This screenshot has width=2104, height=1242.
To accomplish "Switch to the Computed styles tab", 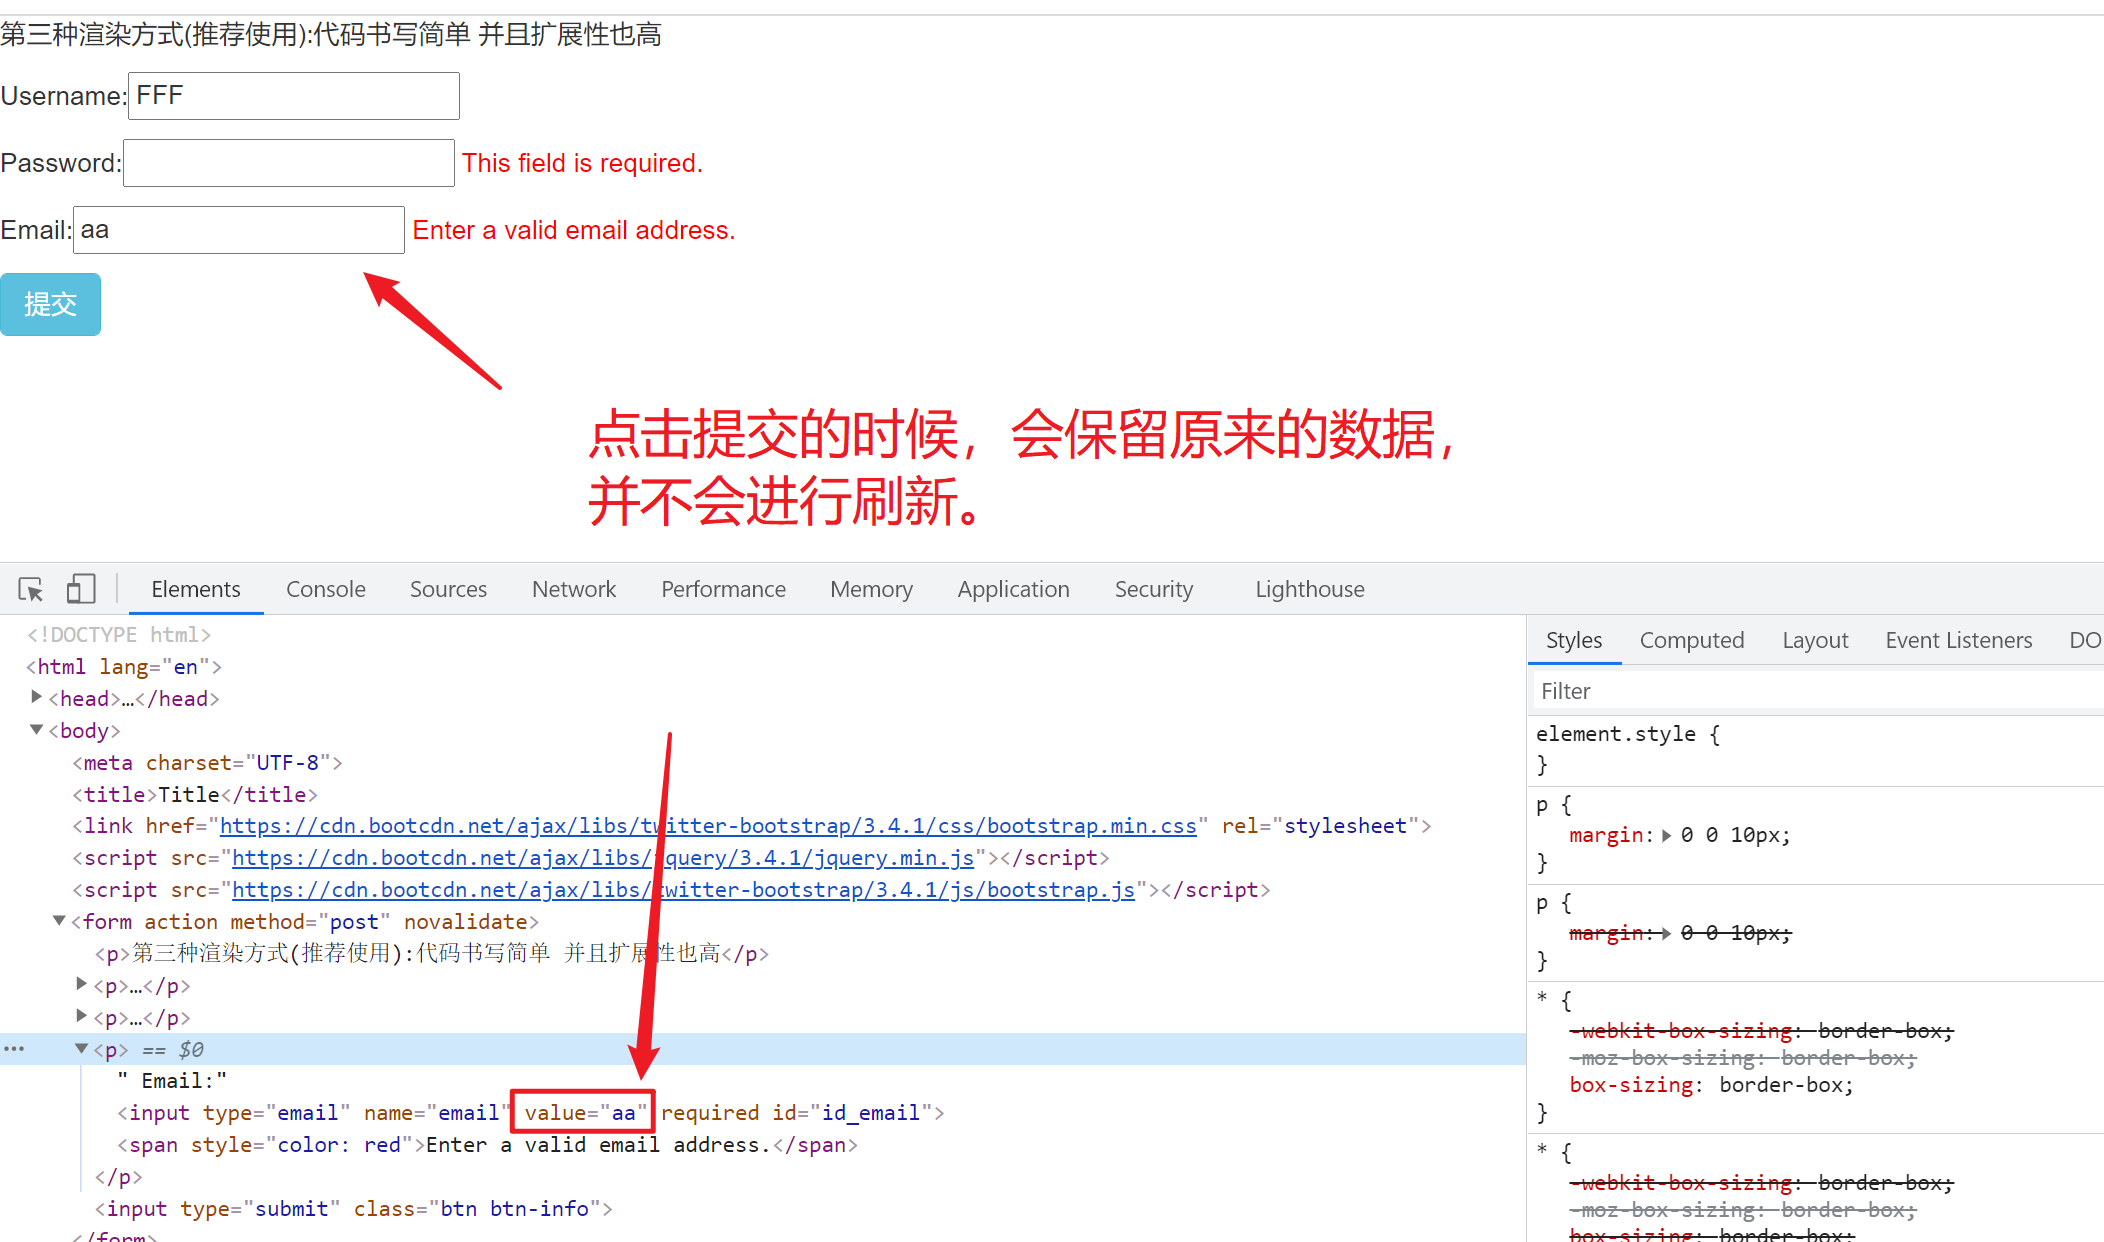I will coord(1691,640).
